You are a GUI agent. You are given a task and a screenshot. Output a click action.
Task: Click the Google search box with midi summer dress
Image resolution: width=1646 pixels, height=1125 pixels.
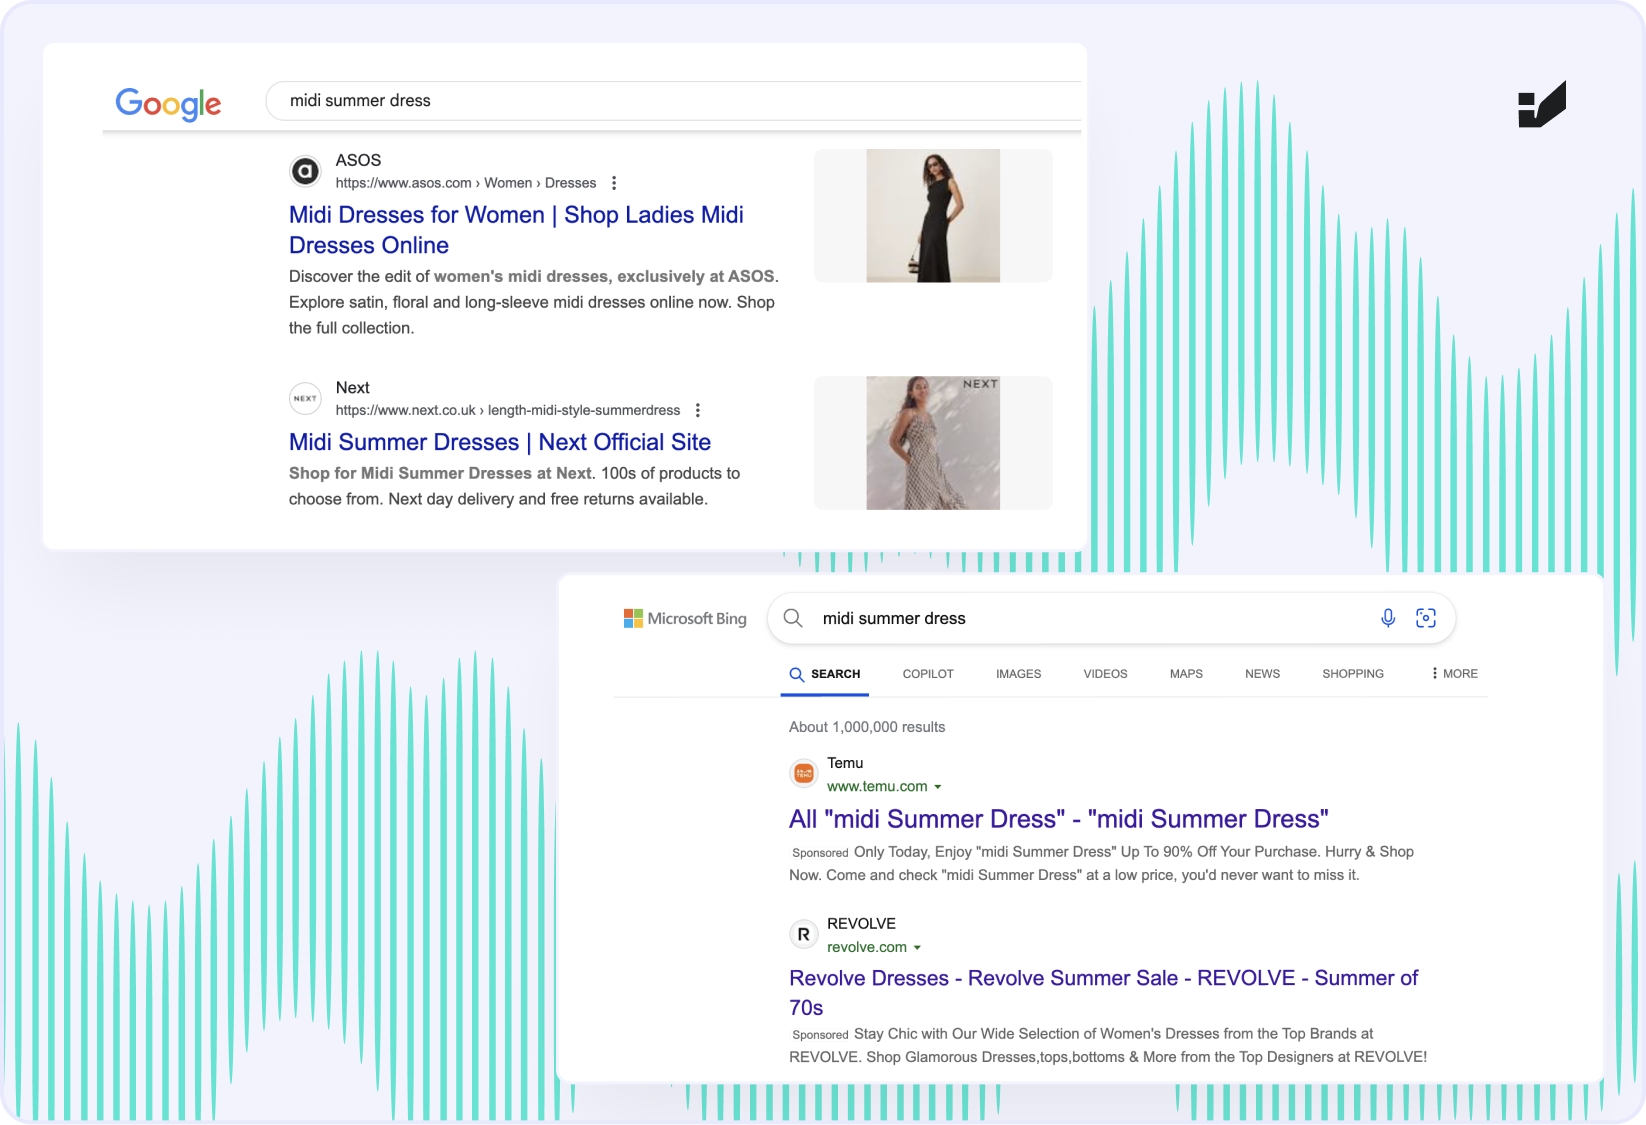coord(674,101)
